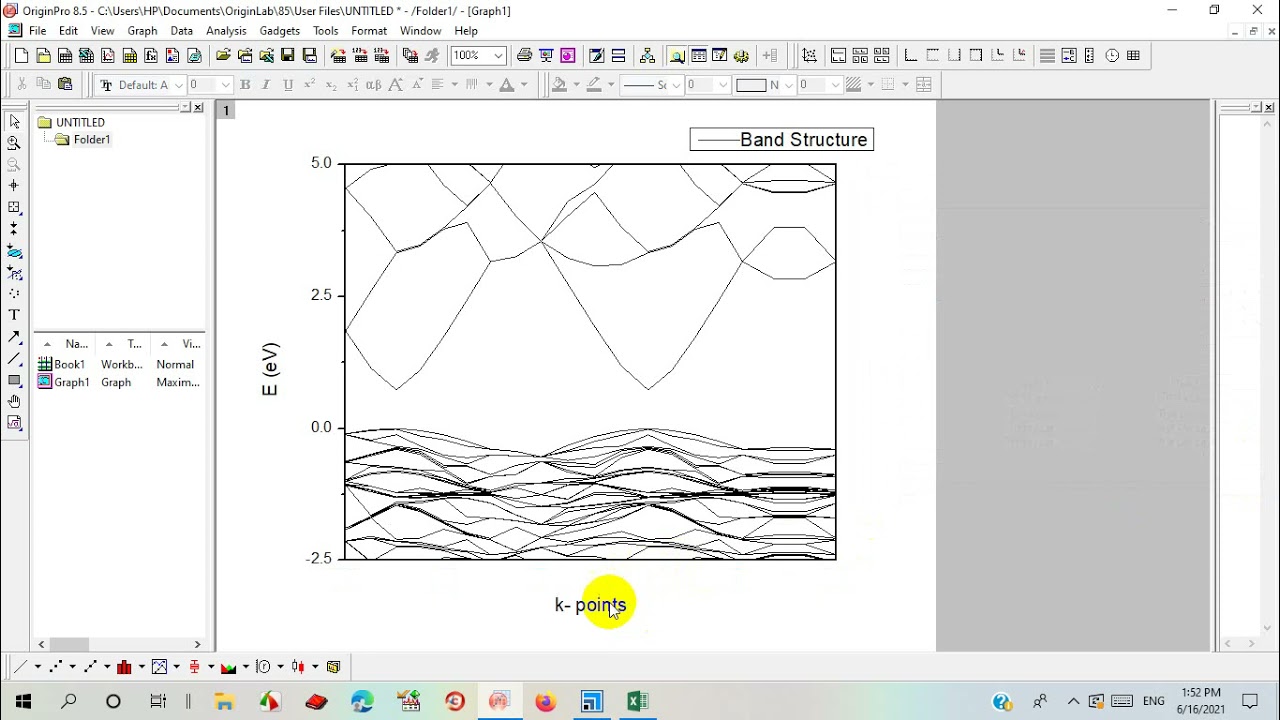1280x720 pixels.
Task: Select the Pointer tool
Action: click(14, 121)
